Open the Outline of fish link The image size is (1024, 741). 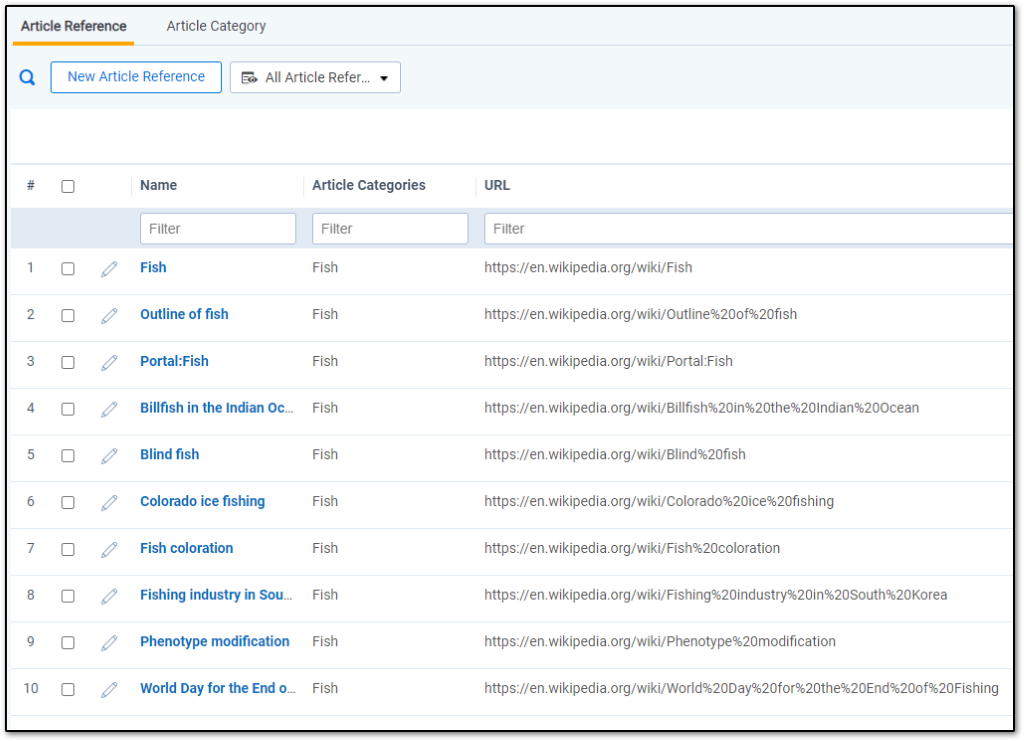tap(184, 315)
